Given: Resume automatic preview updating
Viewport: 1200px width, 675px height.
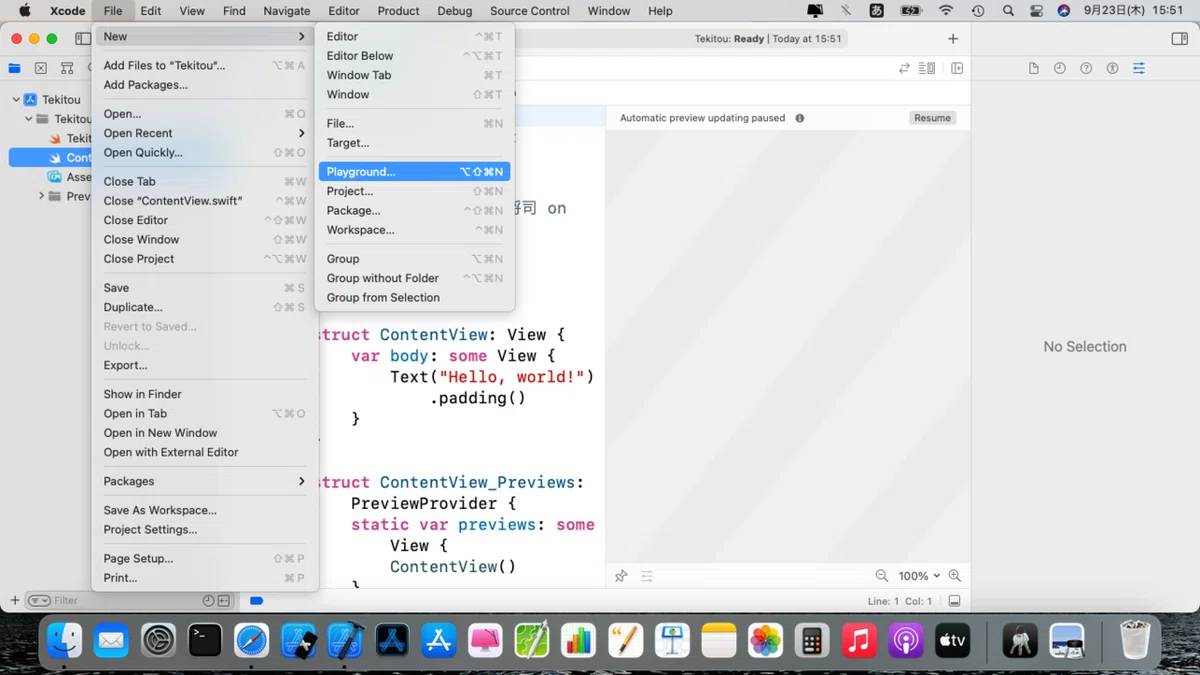Looking at the screenshot, I should [x=932, y=118].
